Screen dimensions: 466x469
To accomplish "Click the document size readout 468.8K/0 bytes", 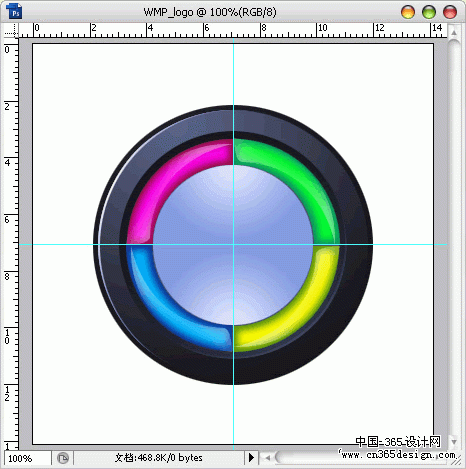I will coord(159,458).
